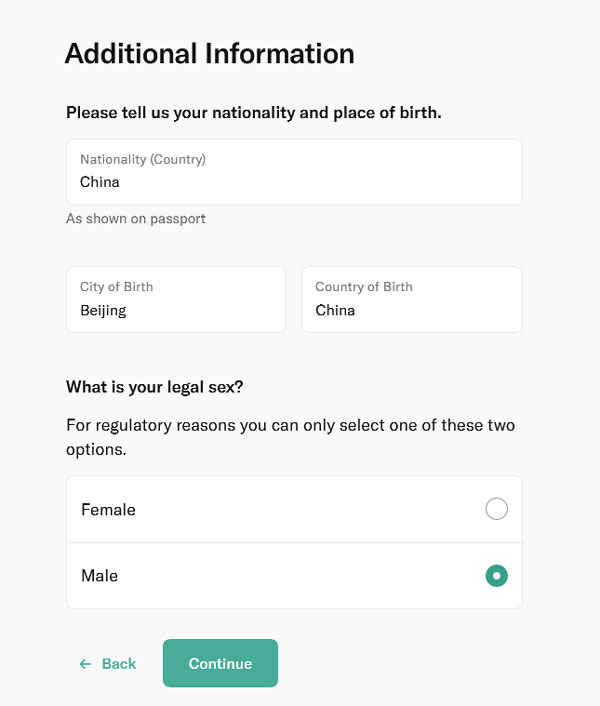Click the Female option label
Screen dimensions: 600x706
[x=108, y=510]
